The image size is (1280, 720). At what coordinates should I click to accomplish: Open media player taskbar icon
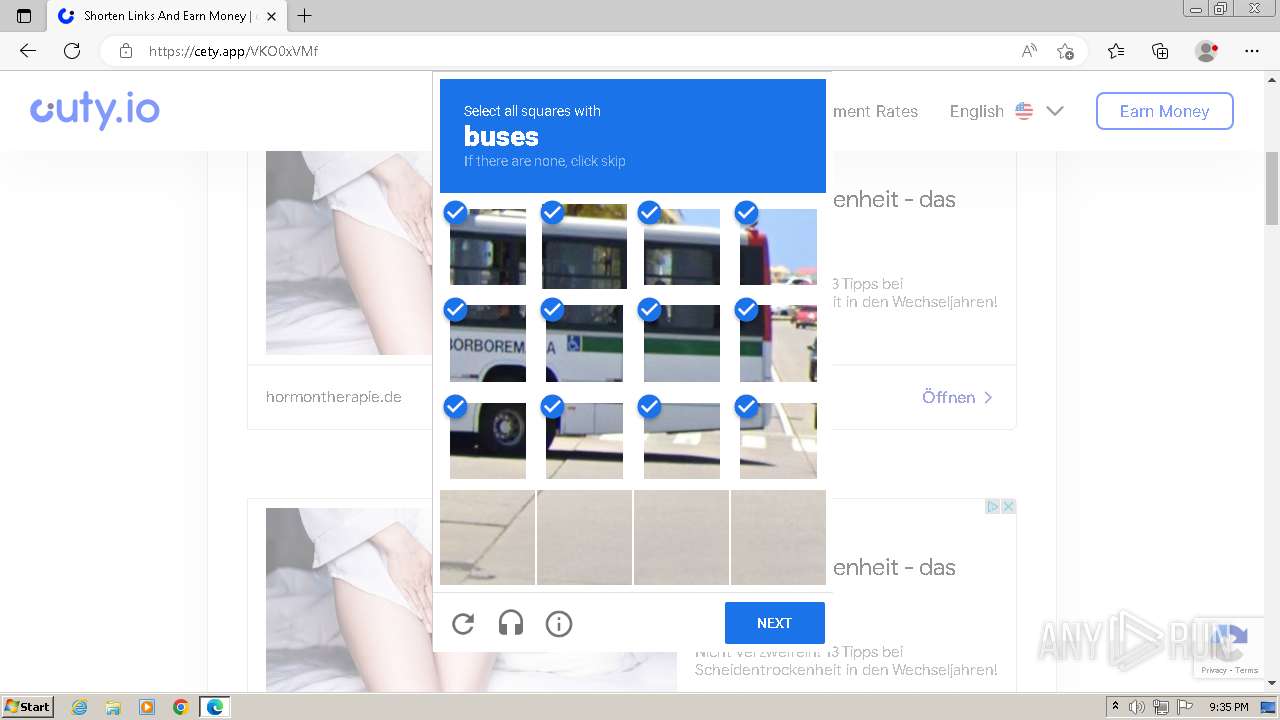[147, 707]
